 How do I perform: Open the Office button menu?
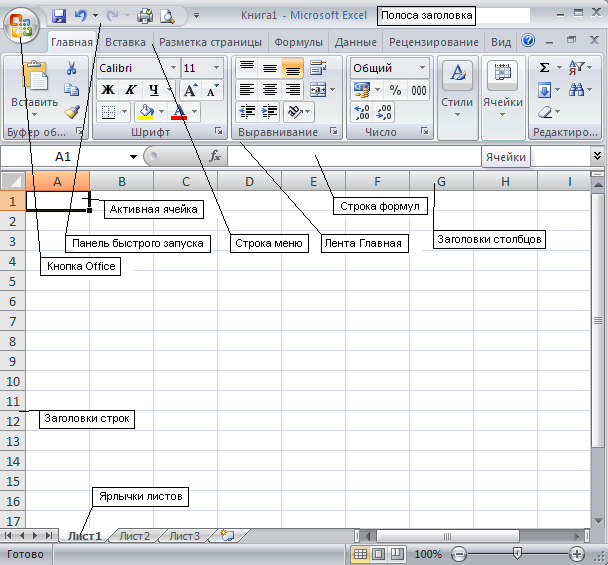point(21,25)
